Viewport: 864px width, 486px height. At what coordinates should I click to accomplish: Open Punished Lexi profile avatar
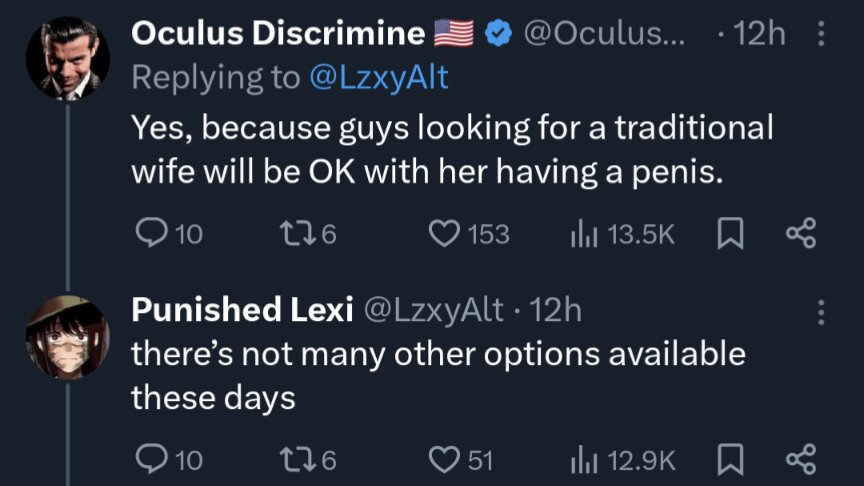click(68, 337)
